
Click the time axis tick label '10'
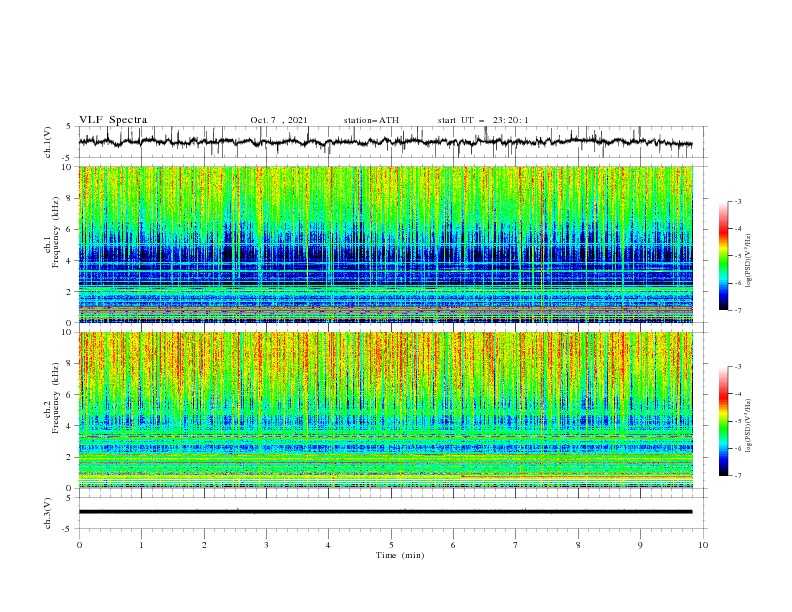pyautogui.click(x=703, y=545)
